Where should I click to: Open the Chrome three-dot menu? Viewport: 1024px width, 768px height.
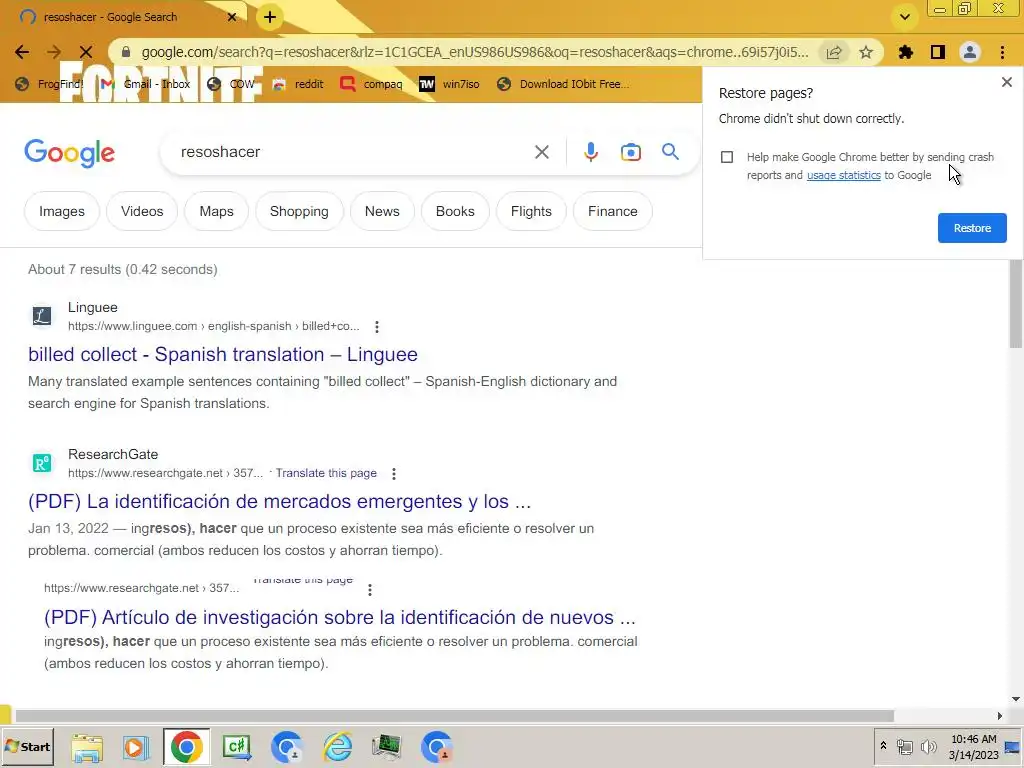click(x=1002, y=52)
